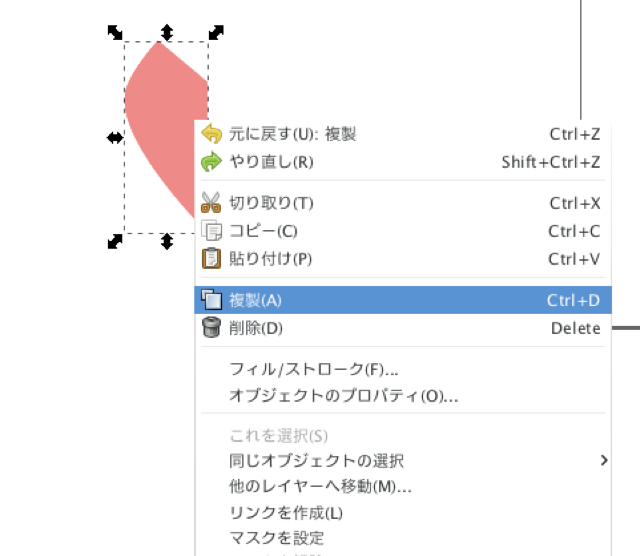Viewport: 640px width, 556px height.
Task: Click the duplicate icon in menu
Action: click(211, 300)
